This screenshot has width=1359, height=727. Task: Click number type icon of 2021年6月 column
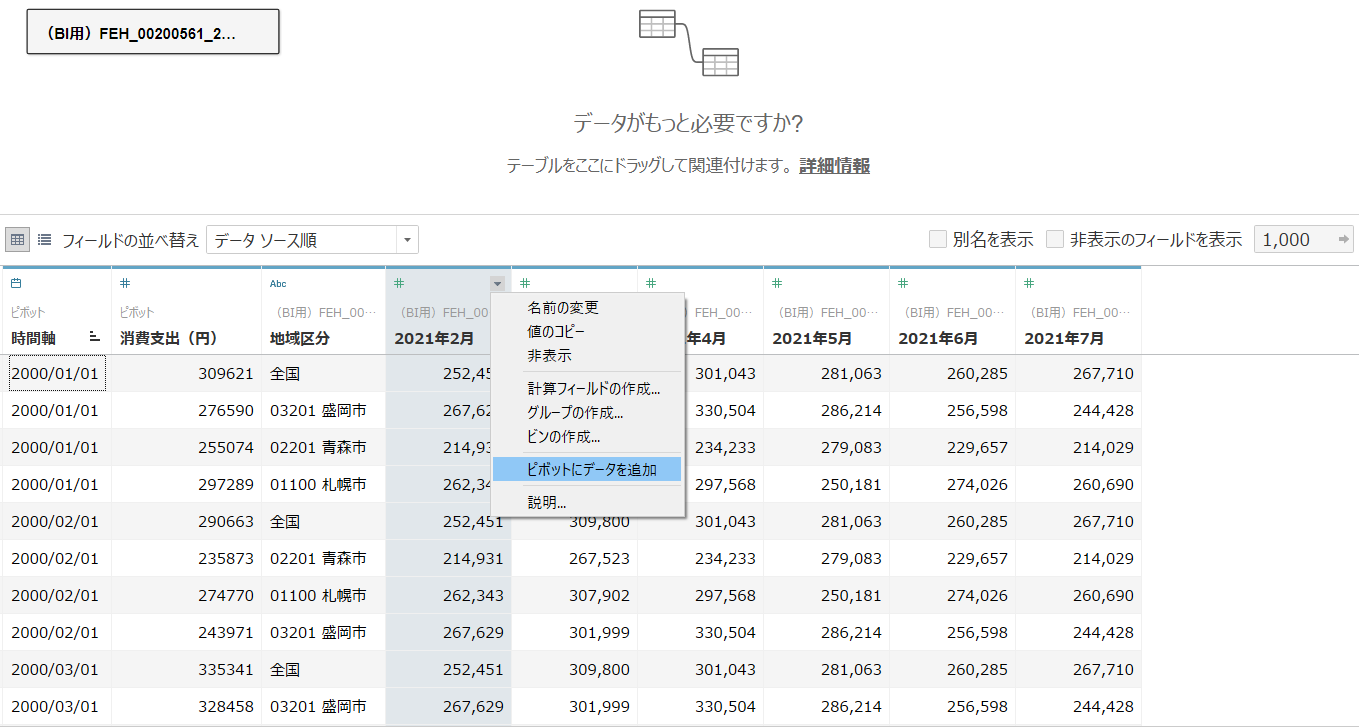tap(903, 284)
